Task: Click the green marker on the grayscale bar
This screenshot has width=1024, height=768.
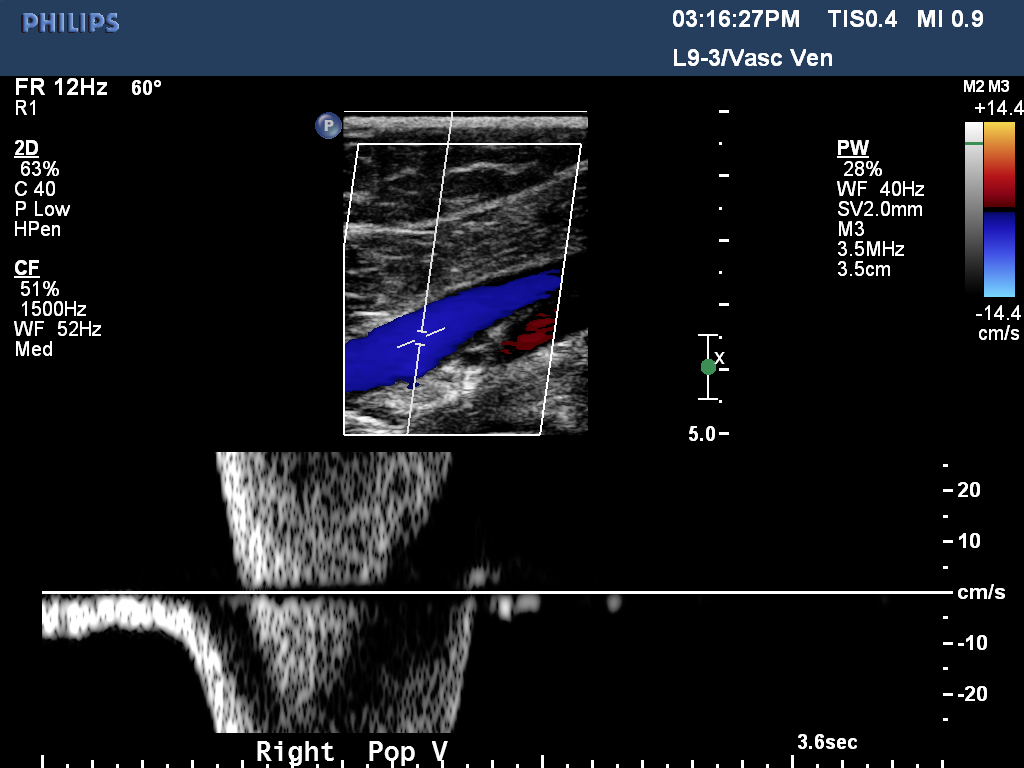Action: [x=973, y=145]
